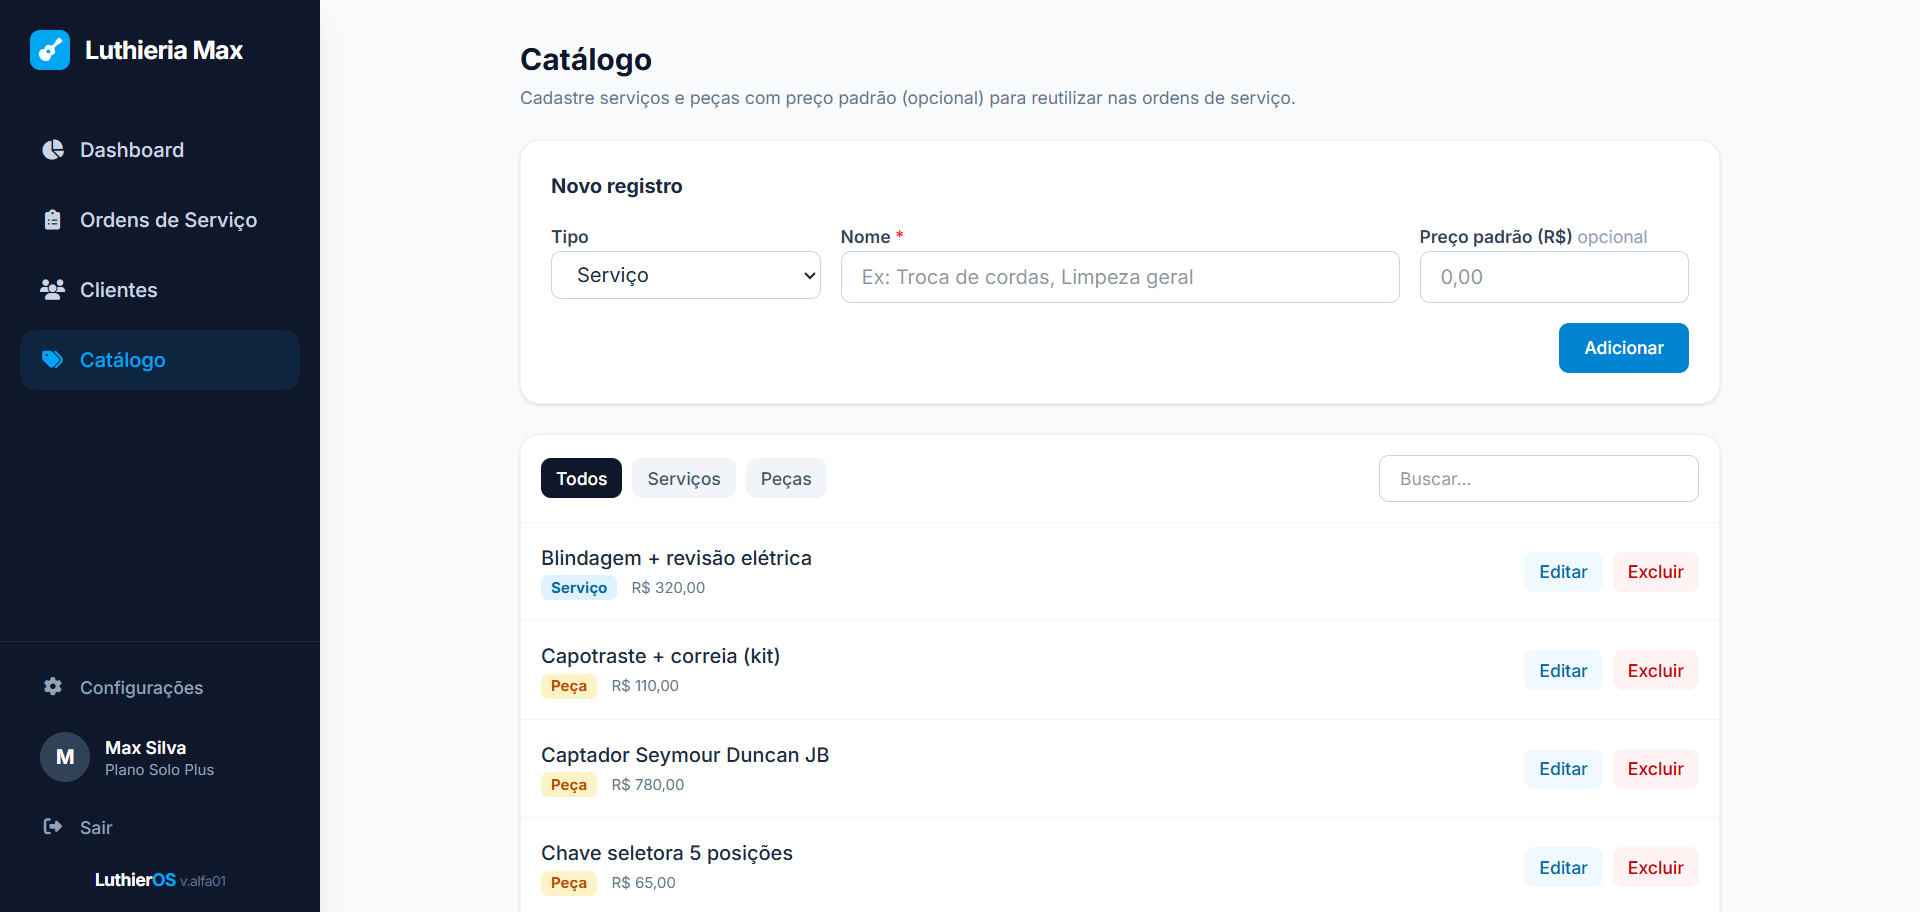Viewport: 1920px width, 912px height.
Task: Show all items with Todos tab
Action: [581, 478]
